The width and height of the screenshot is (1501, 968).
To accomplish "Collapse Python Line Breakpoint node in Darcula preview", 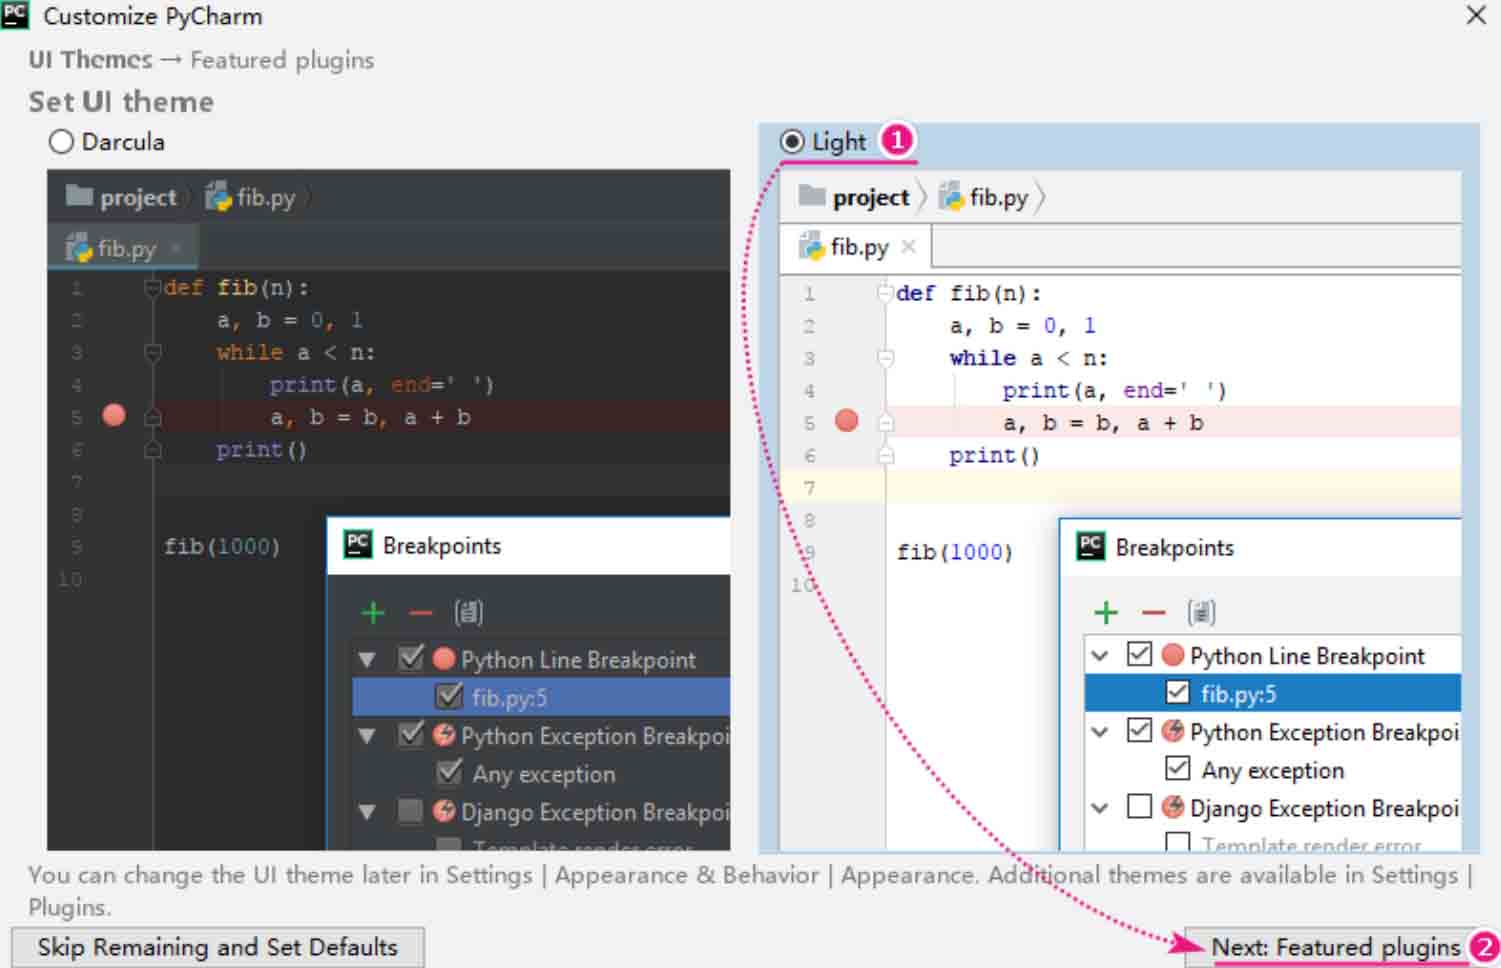I will point(367,659).
